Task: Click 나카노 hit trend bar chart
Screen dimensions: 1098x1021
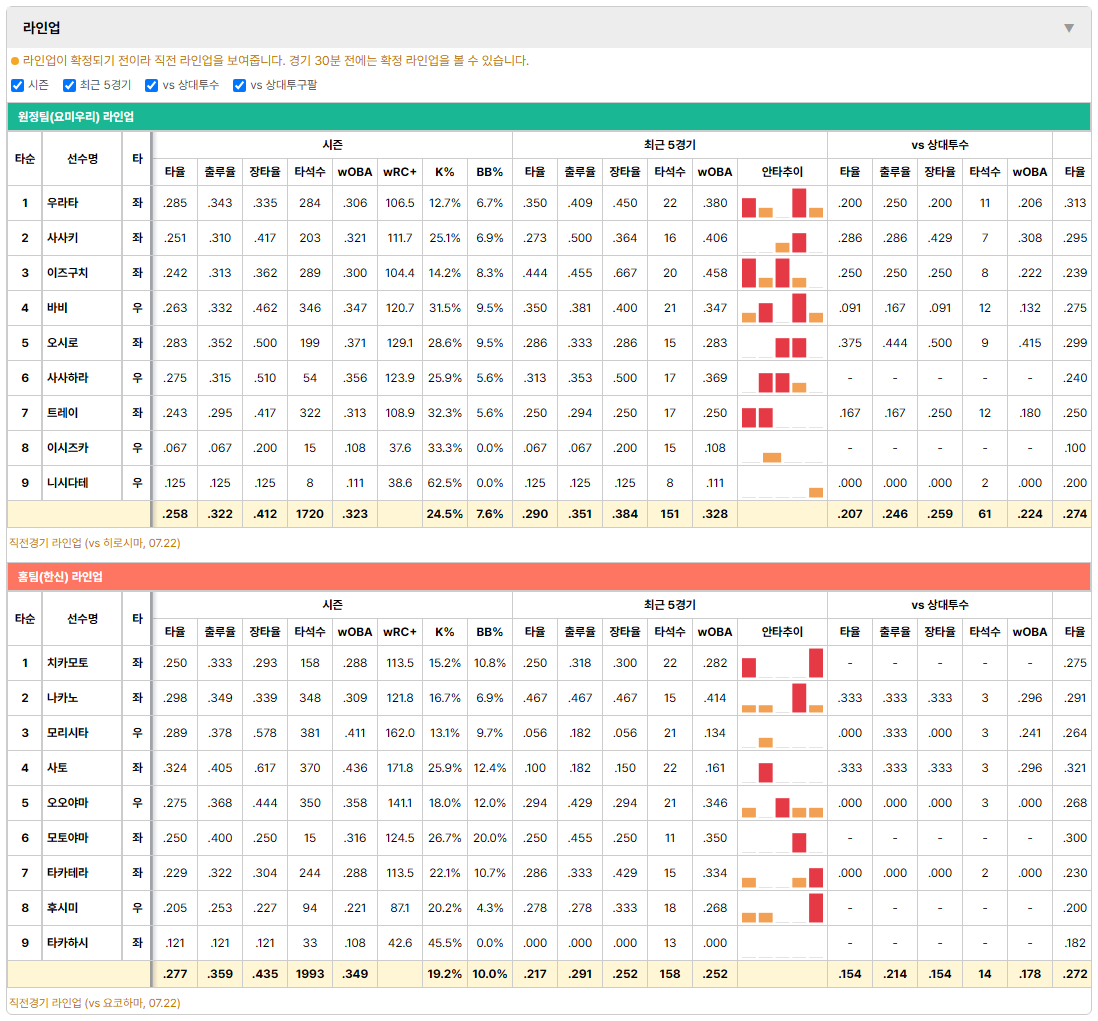Action: 782,698
